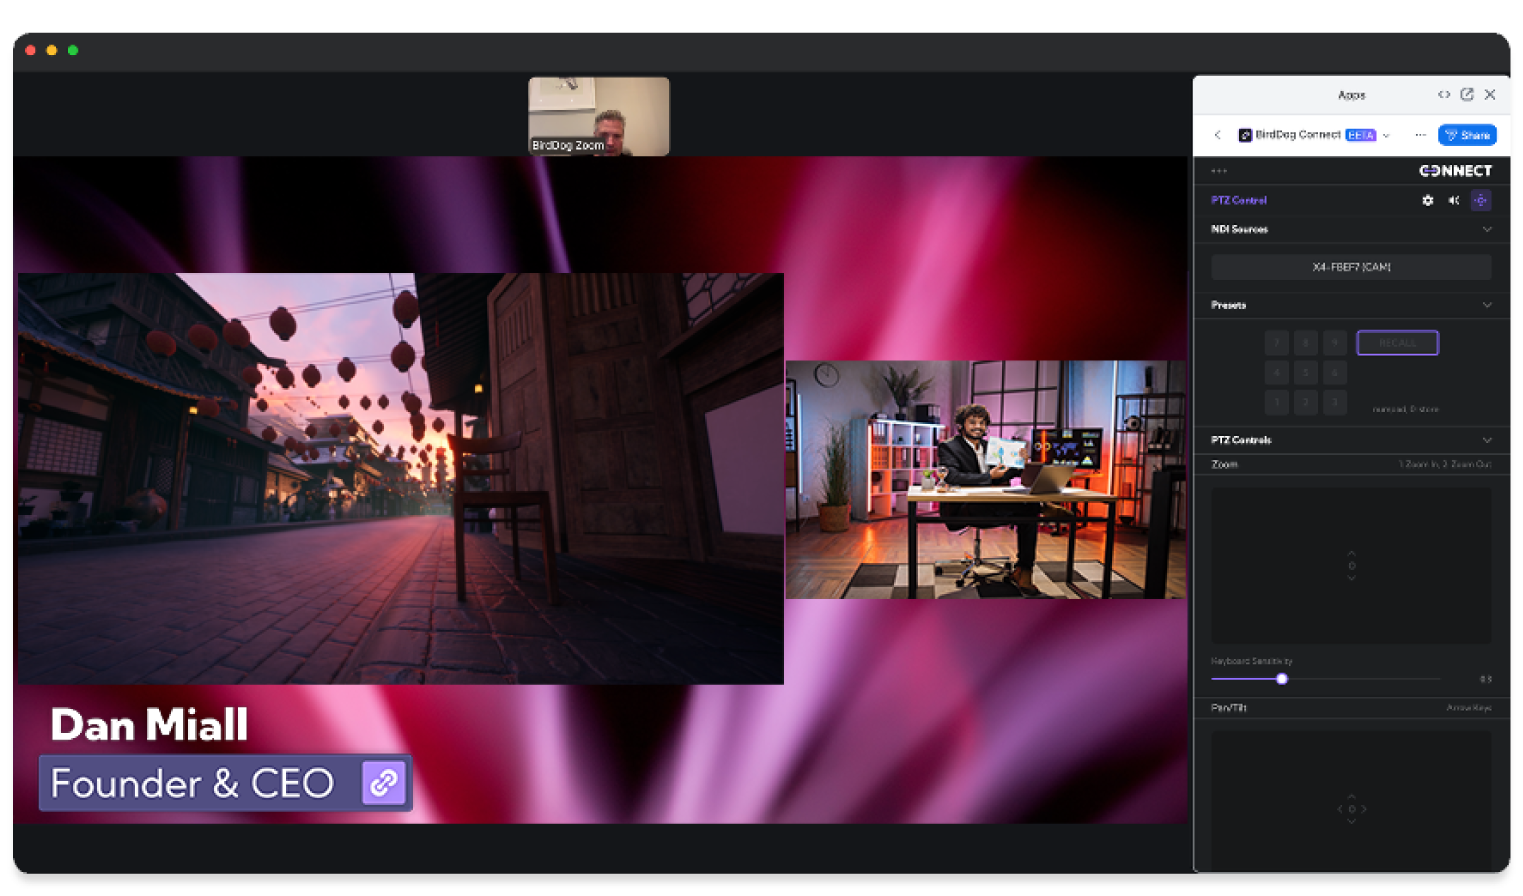Toggle the purple PTZ joystick mode icon
Viewport: 1523px width, 896px height.
1481,200
